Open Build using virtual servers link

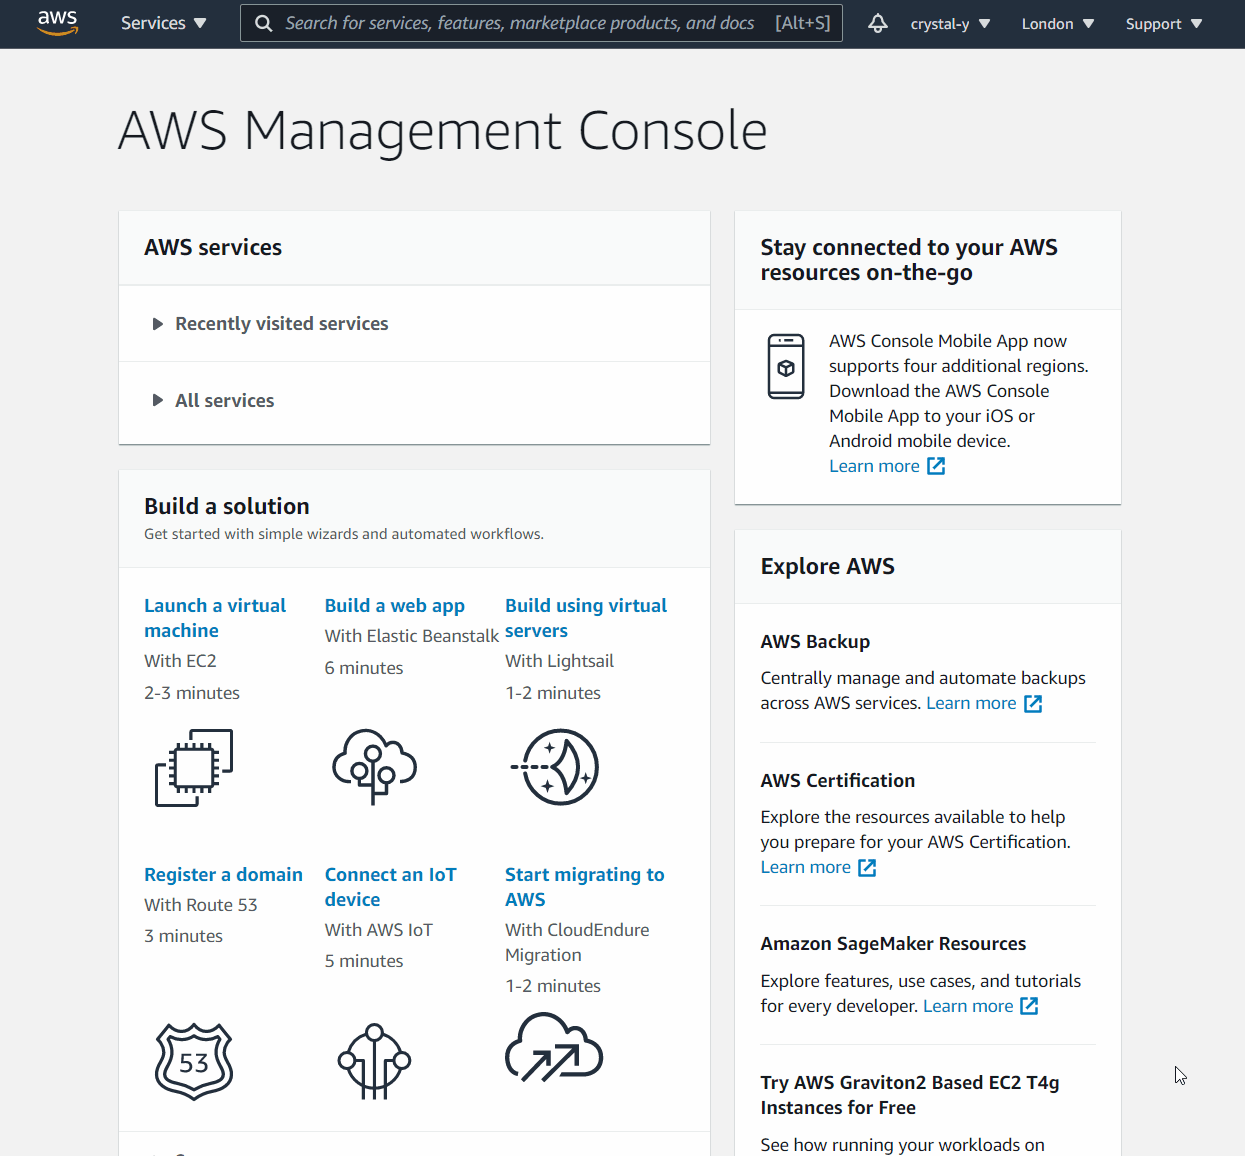click(x=586, y=618)
